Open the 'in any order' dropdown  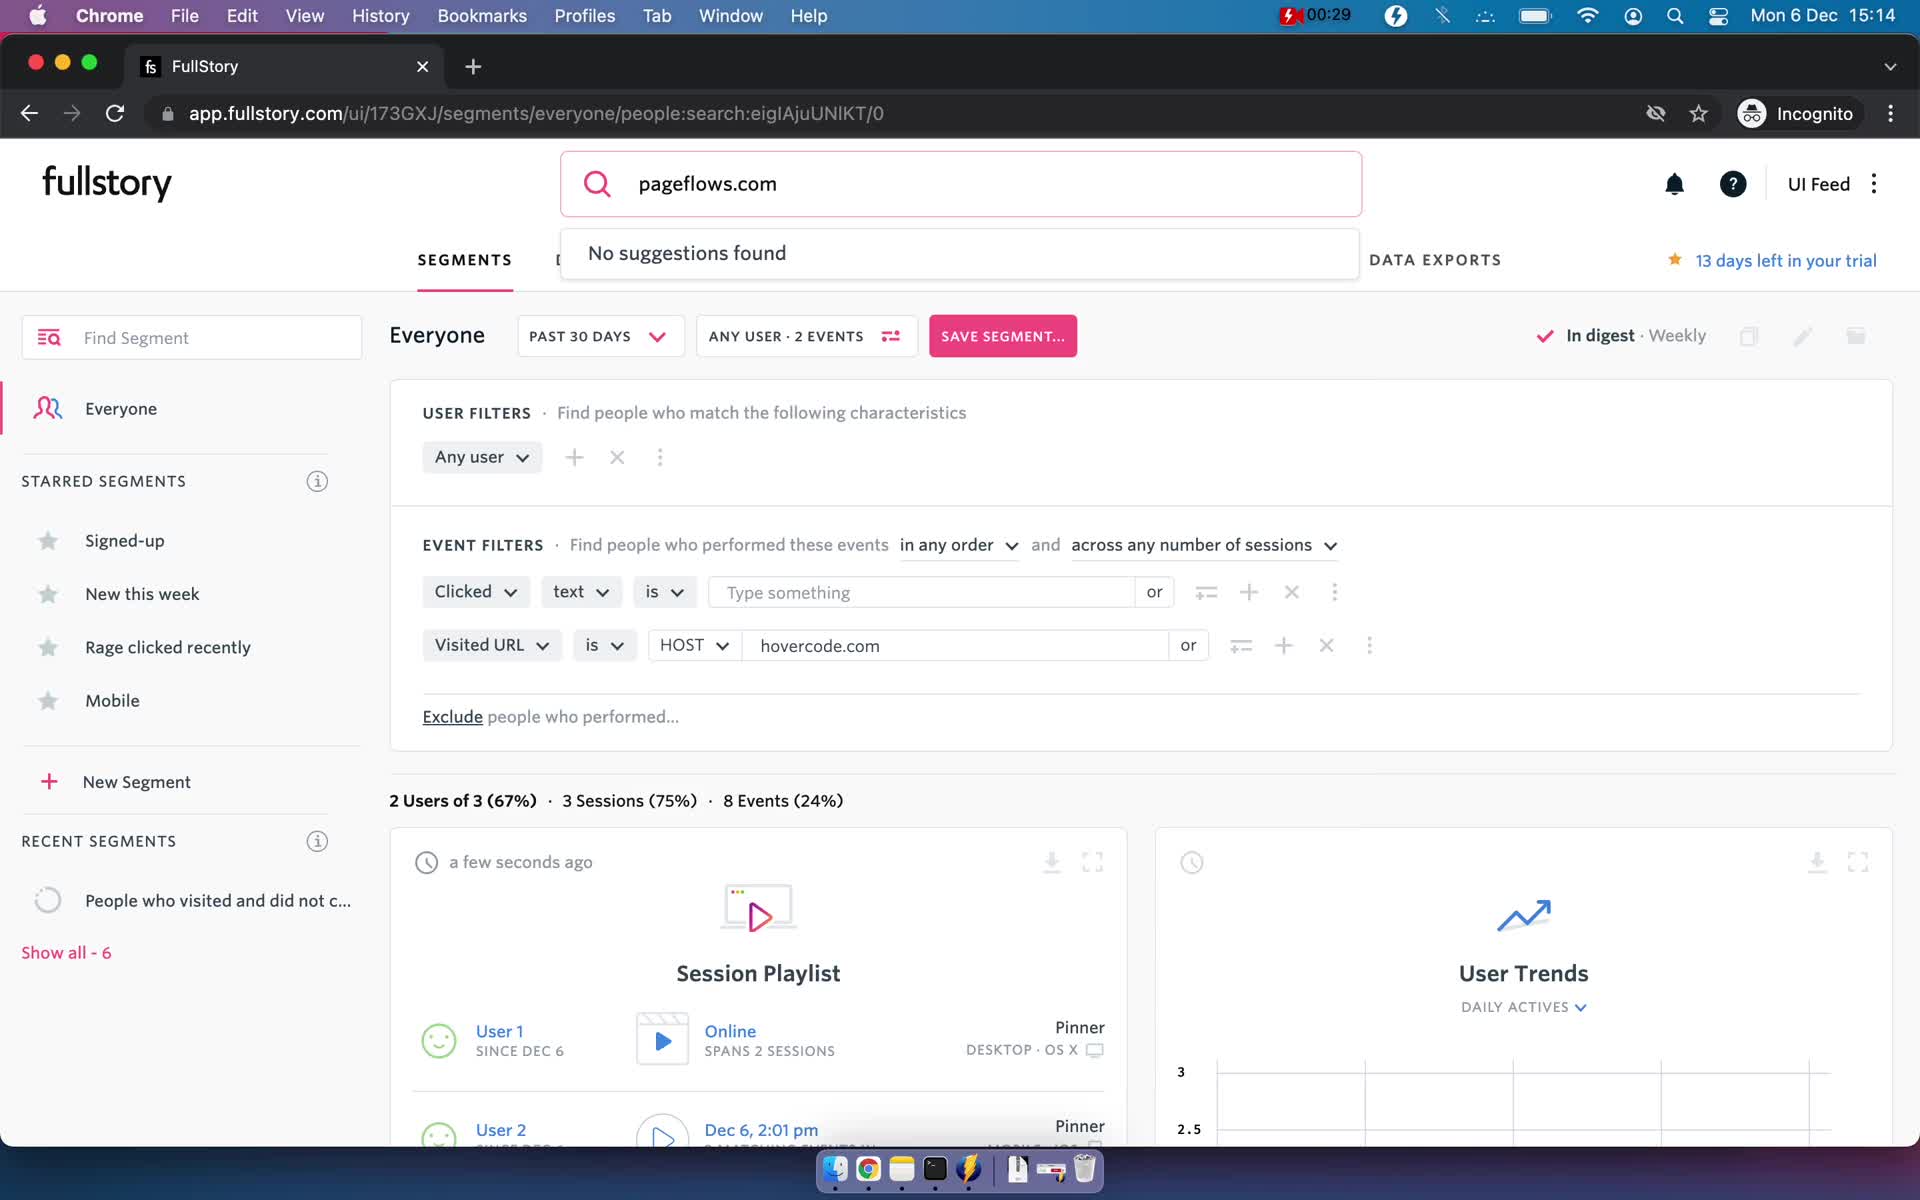pos(959,545)
